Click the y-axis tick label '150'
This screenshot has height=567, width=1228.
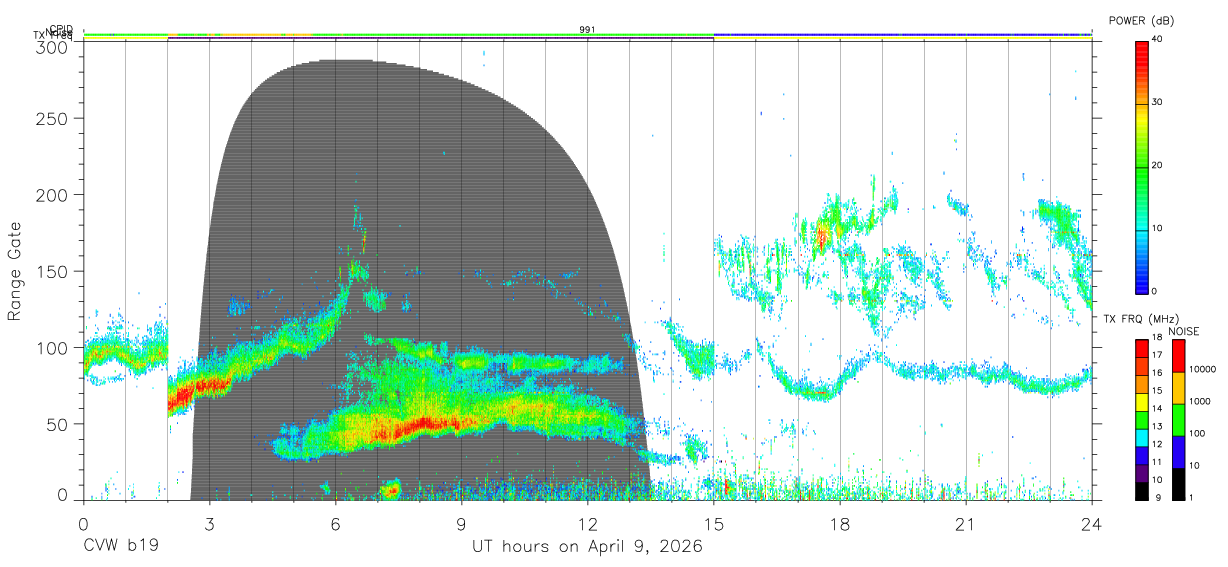tap(54, 271)
